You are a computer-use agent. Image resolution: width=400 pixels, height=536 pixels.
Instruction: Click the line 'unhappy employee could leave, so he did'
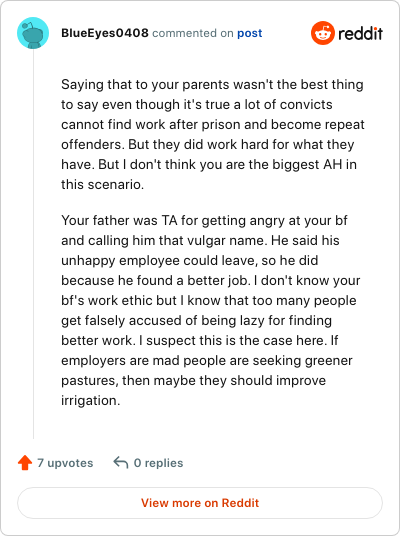point(189,260)
